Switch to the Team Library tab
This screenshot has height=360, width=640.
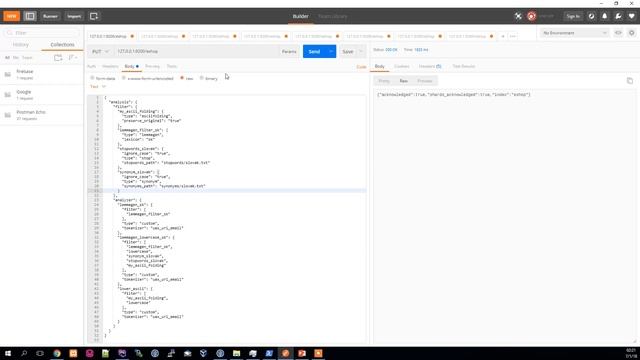(x=333, y=16)
